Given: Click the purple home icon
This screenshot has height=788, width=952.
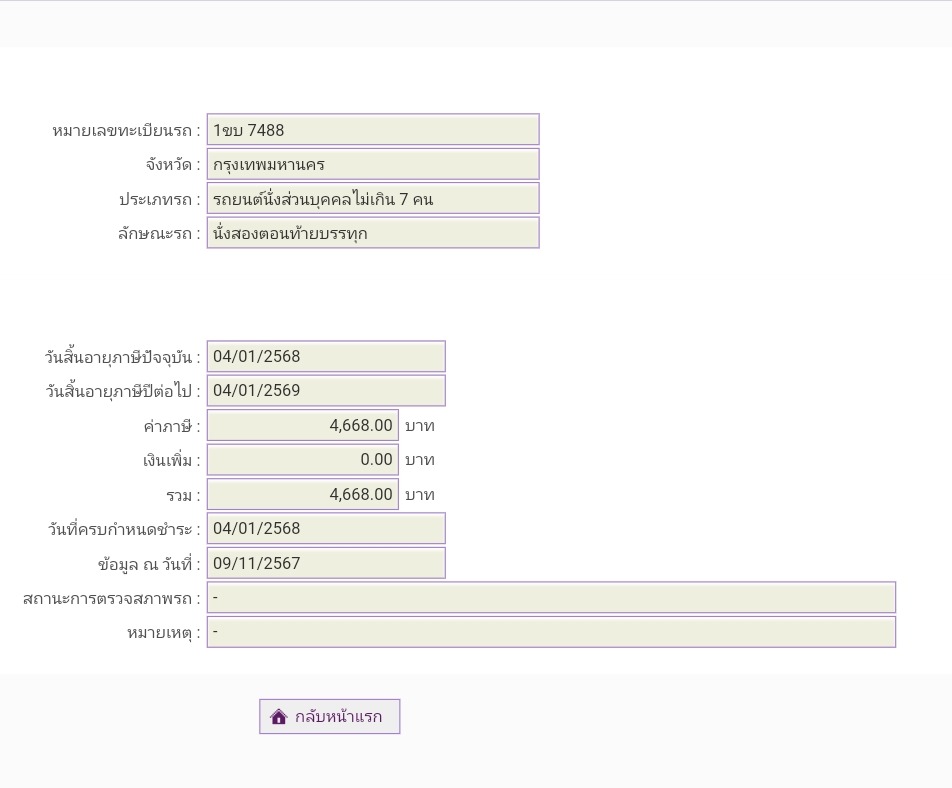Looking at the screenshot, I should pyautogui.click(x=278, y=716).
